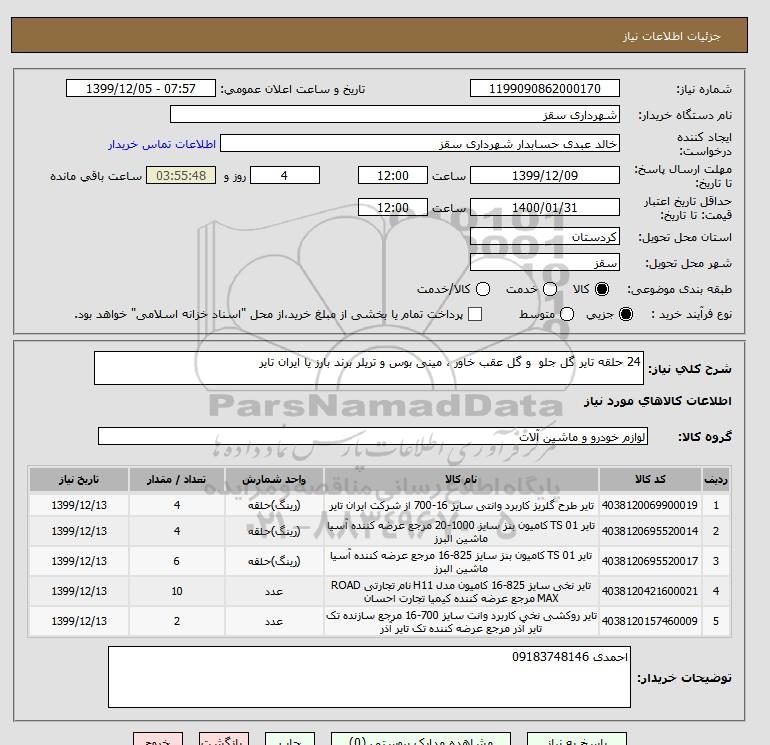Click the buyer notes box with احمدی 09183748146
Image resolution: width=770 pixels, height=745 pixels.
(369, 677)
